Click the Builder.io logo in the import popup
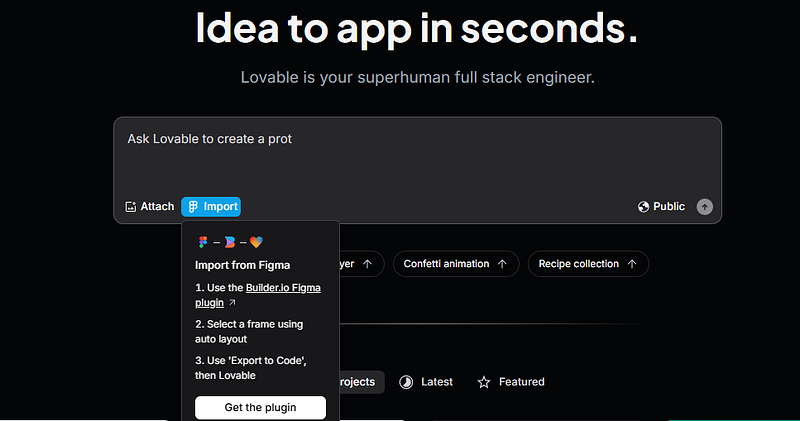Screen dimensions: 800x421 click(x=230, y=242)
